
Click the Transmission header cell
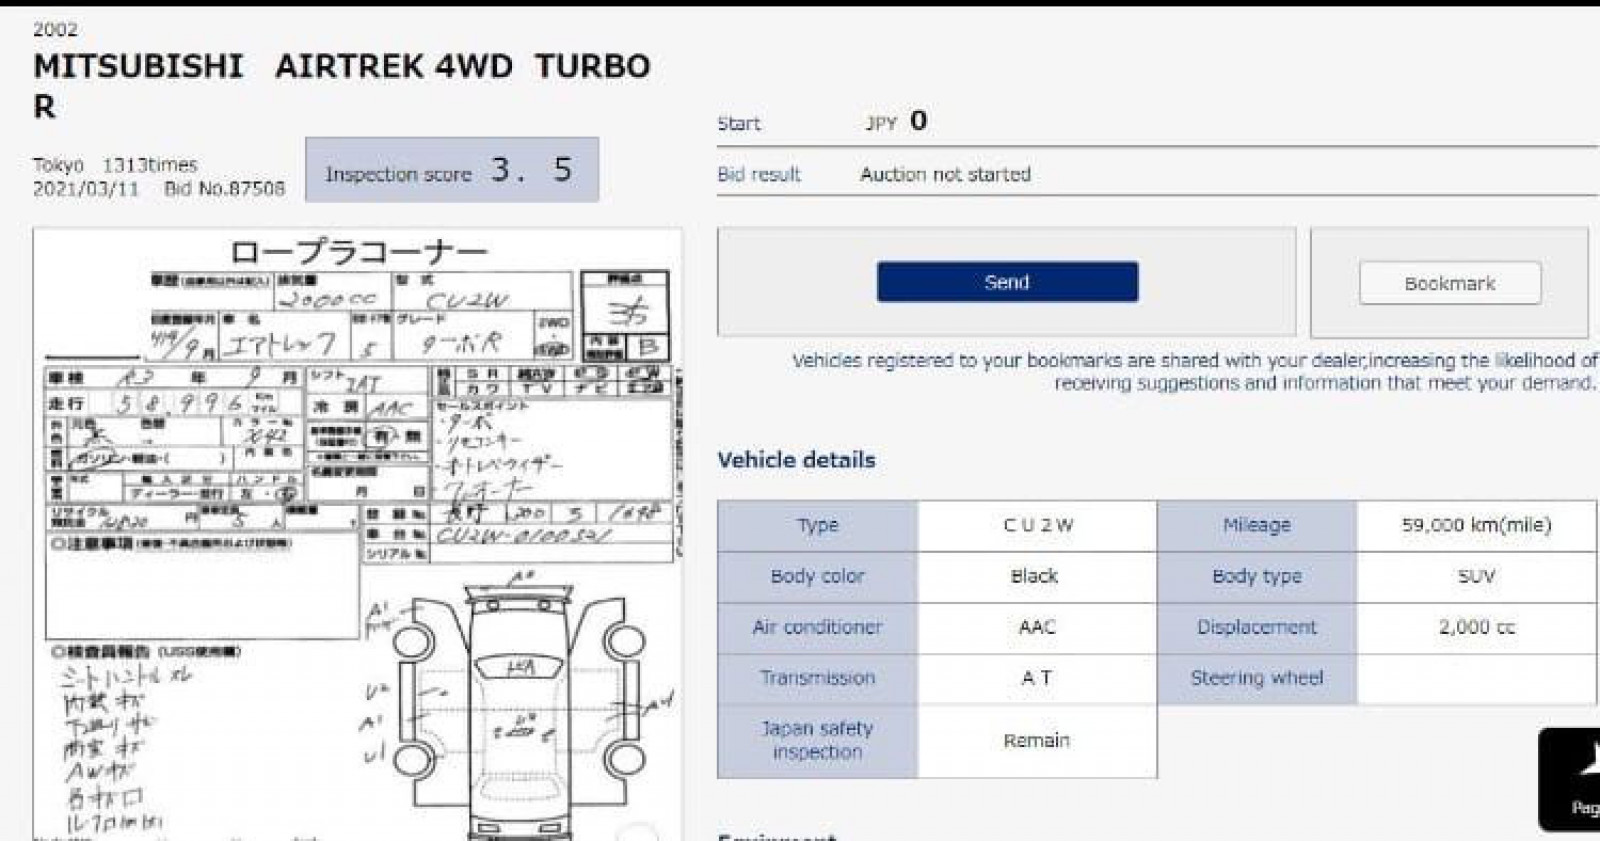pos(818,678)
